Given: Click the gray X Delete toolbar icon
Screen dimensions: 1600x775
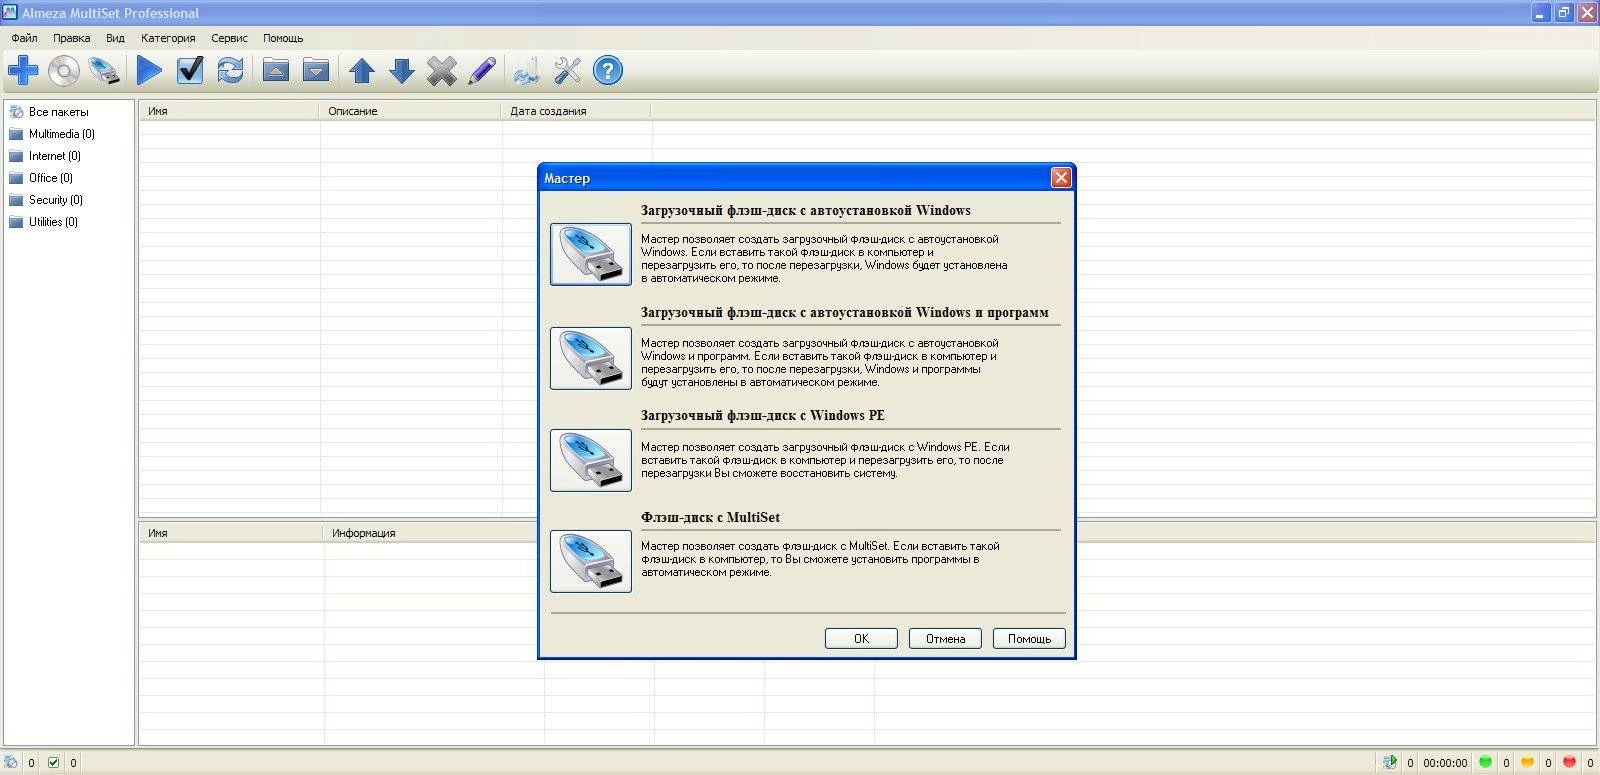Looking at the screenshot, I should pyautogui.click(x=442, y=71).
